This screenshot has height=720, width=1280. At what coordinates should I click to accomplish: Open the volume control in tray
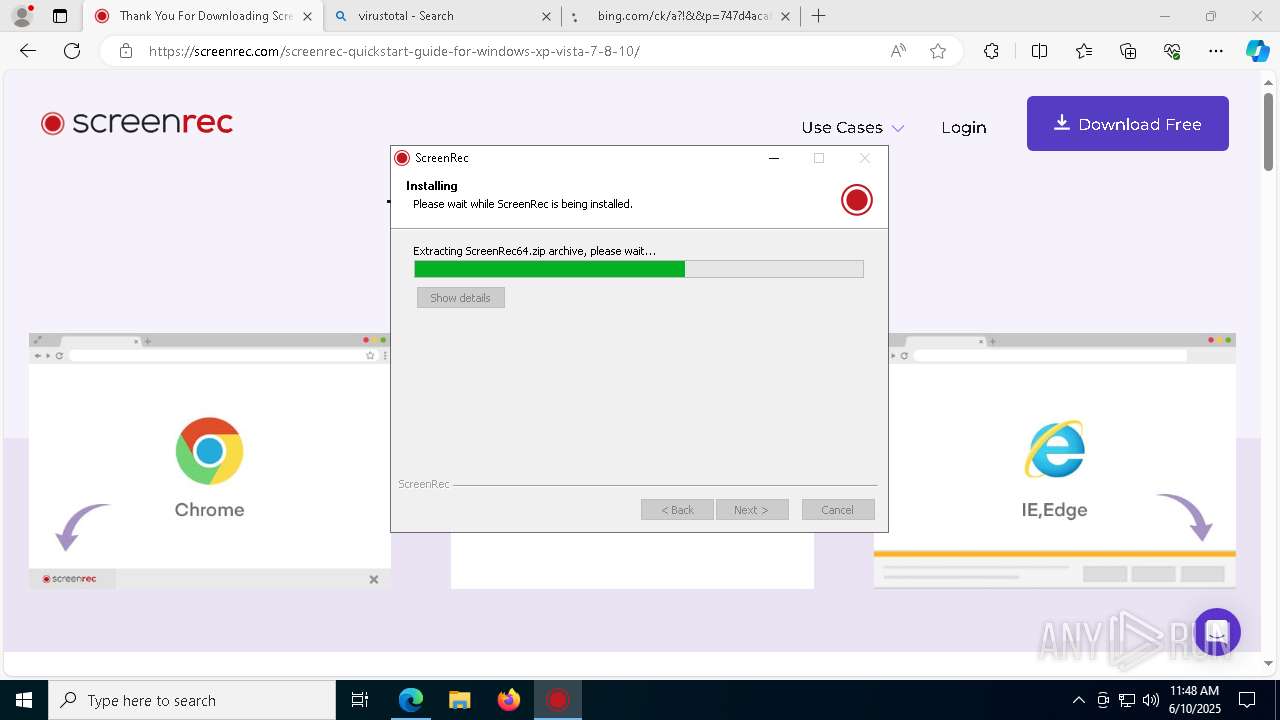pos(1151,700)
